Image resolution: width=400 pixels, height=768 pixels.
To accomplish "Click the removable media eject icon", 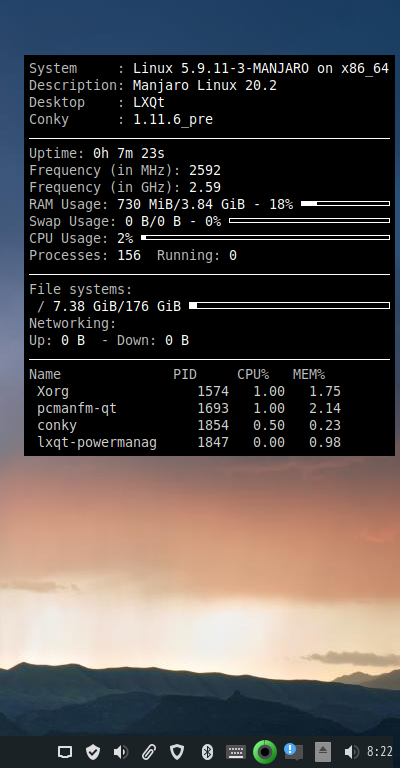I will coord(323,752).
